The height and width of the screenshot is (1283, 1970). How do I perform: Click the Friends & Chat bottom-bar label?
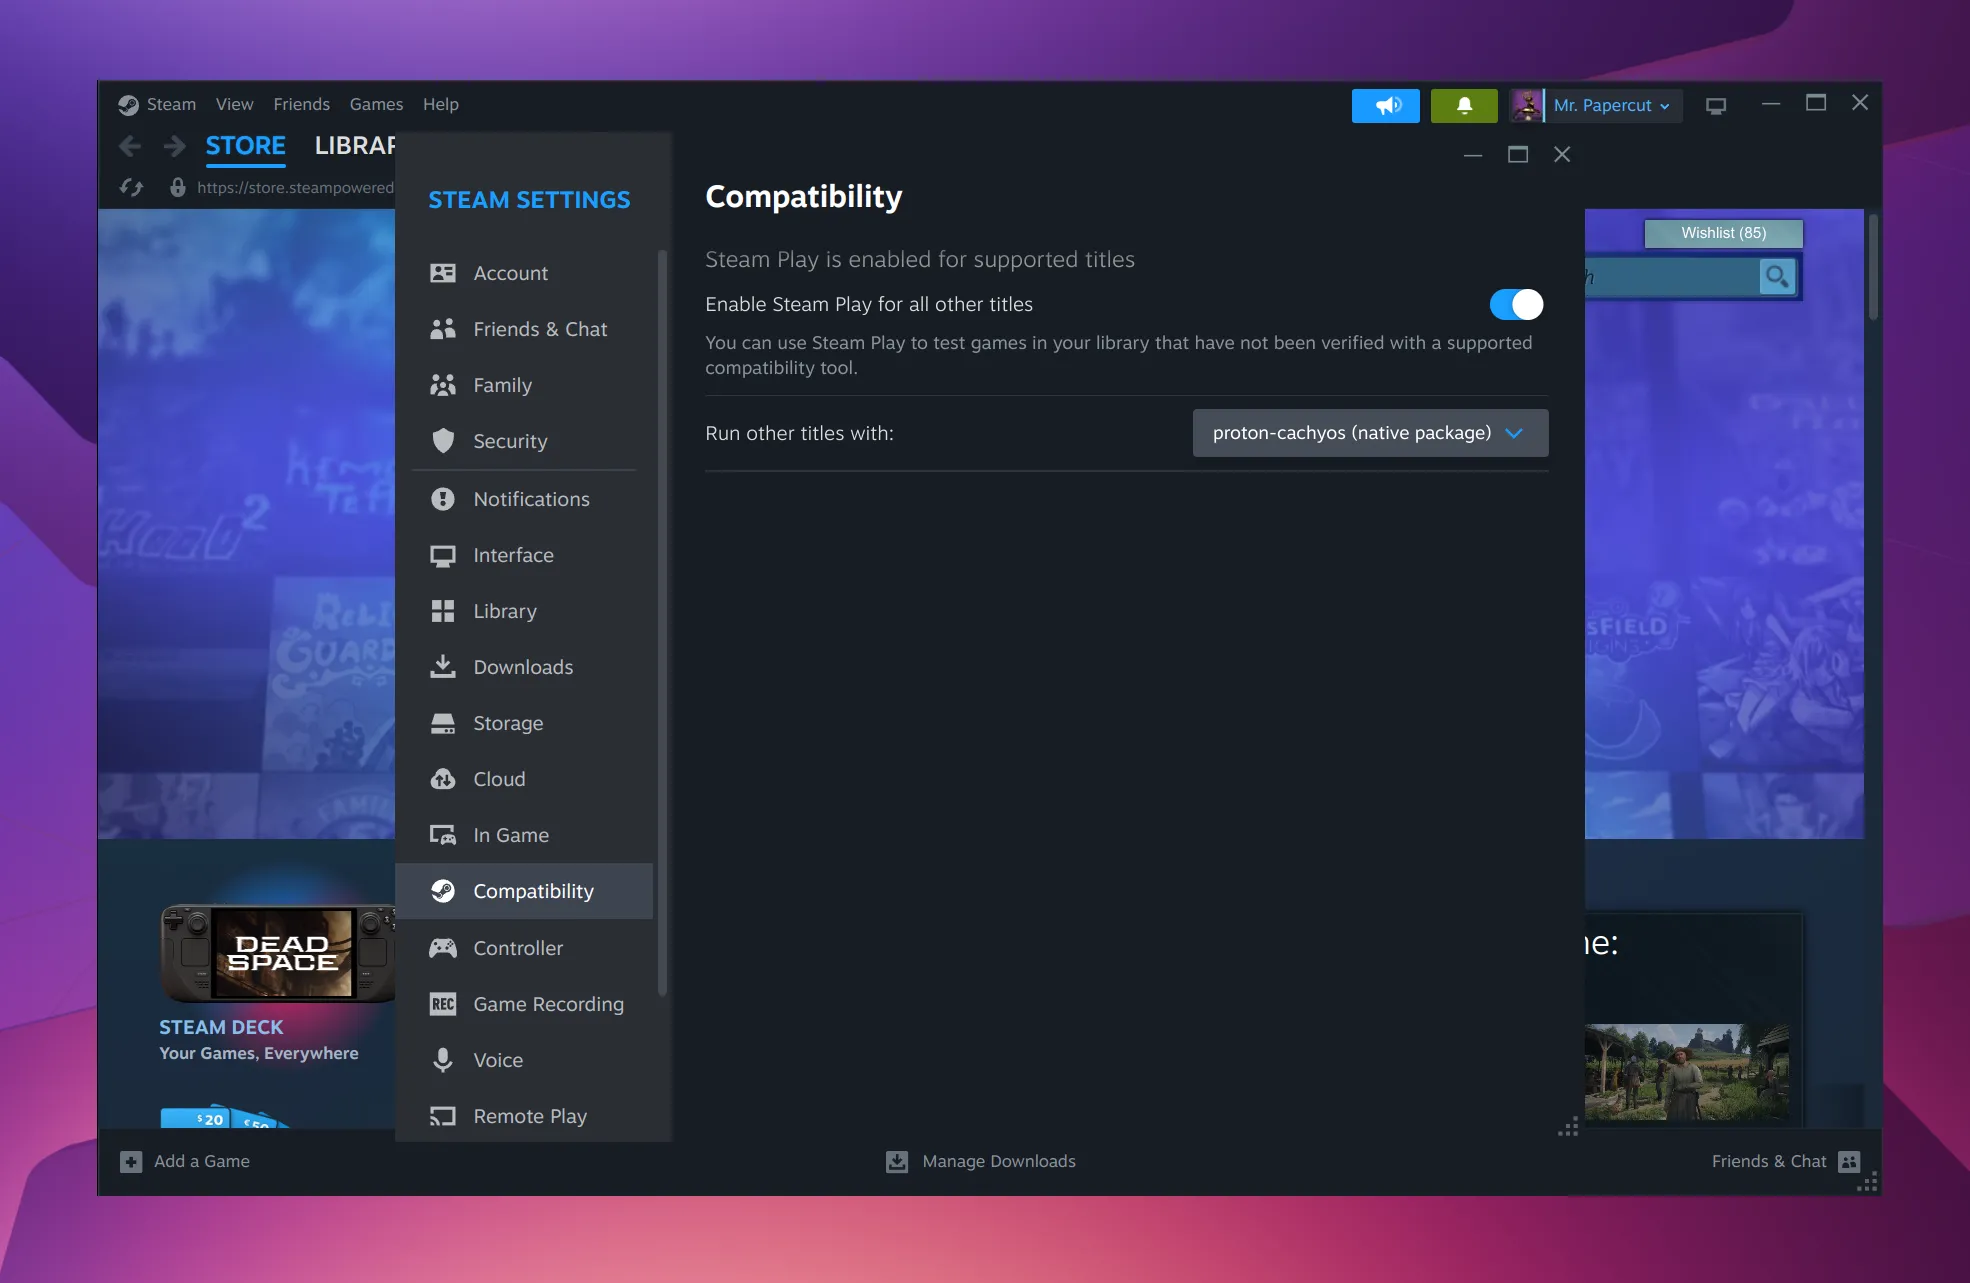pos(1769,1161)
